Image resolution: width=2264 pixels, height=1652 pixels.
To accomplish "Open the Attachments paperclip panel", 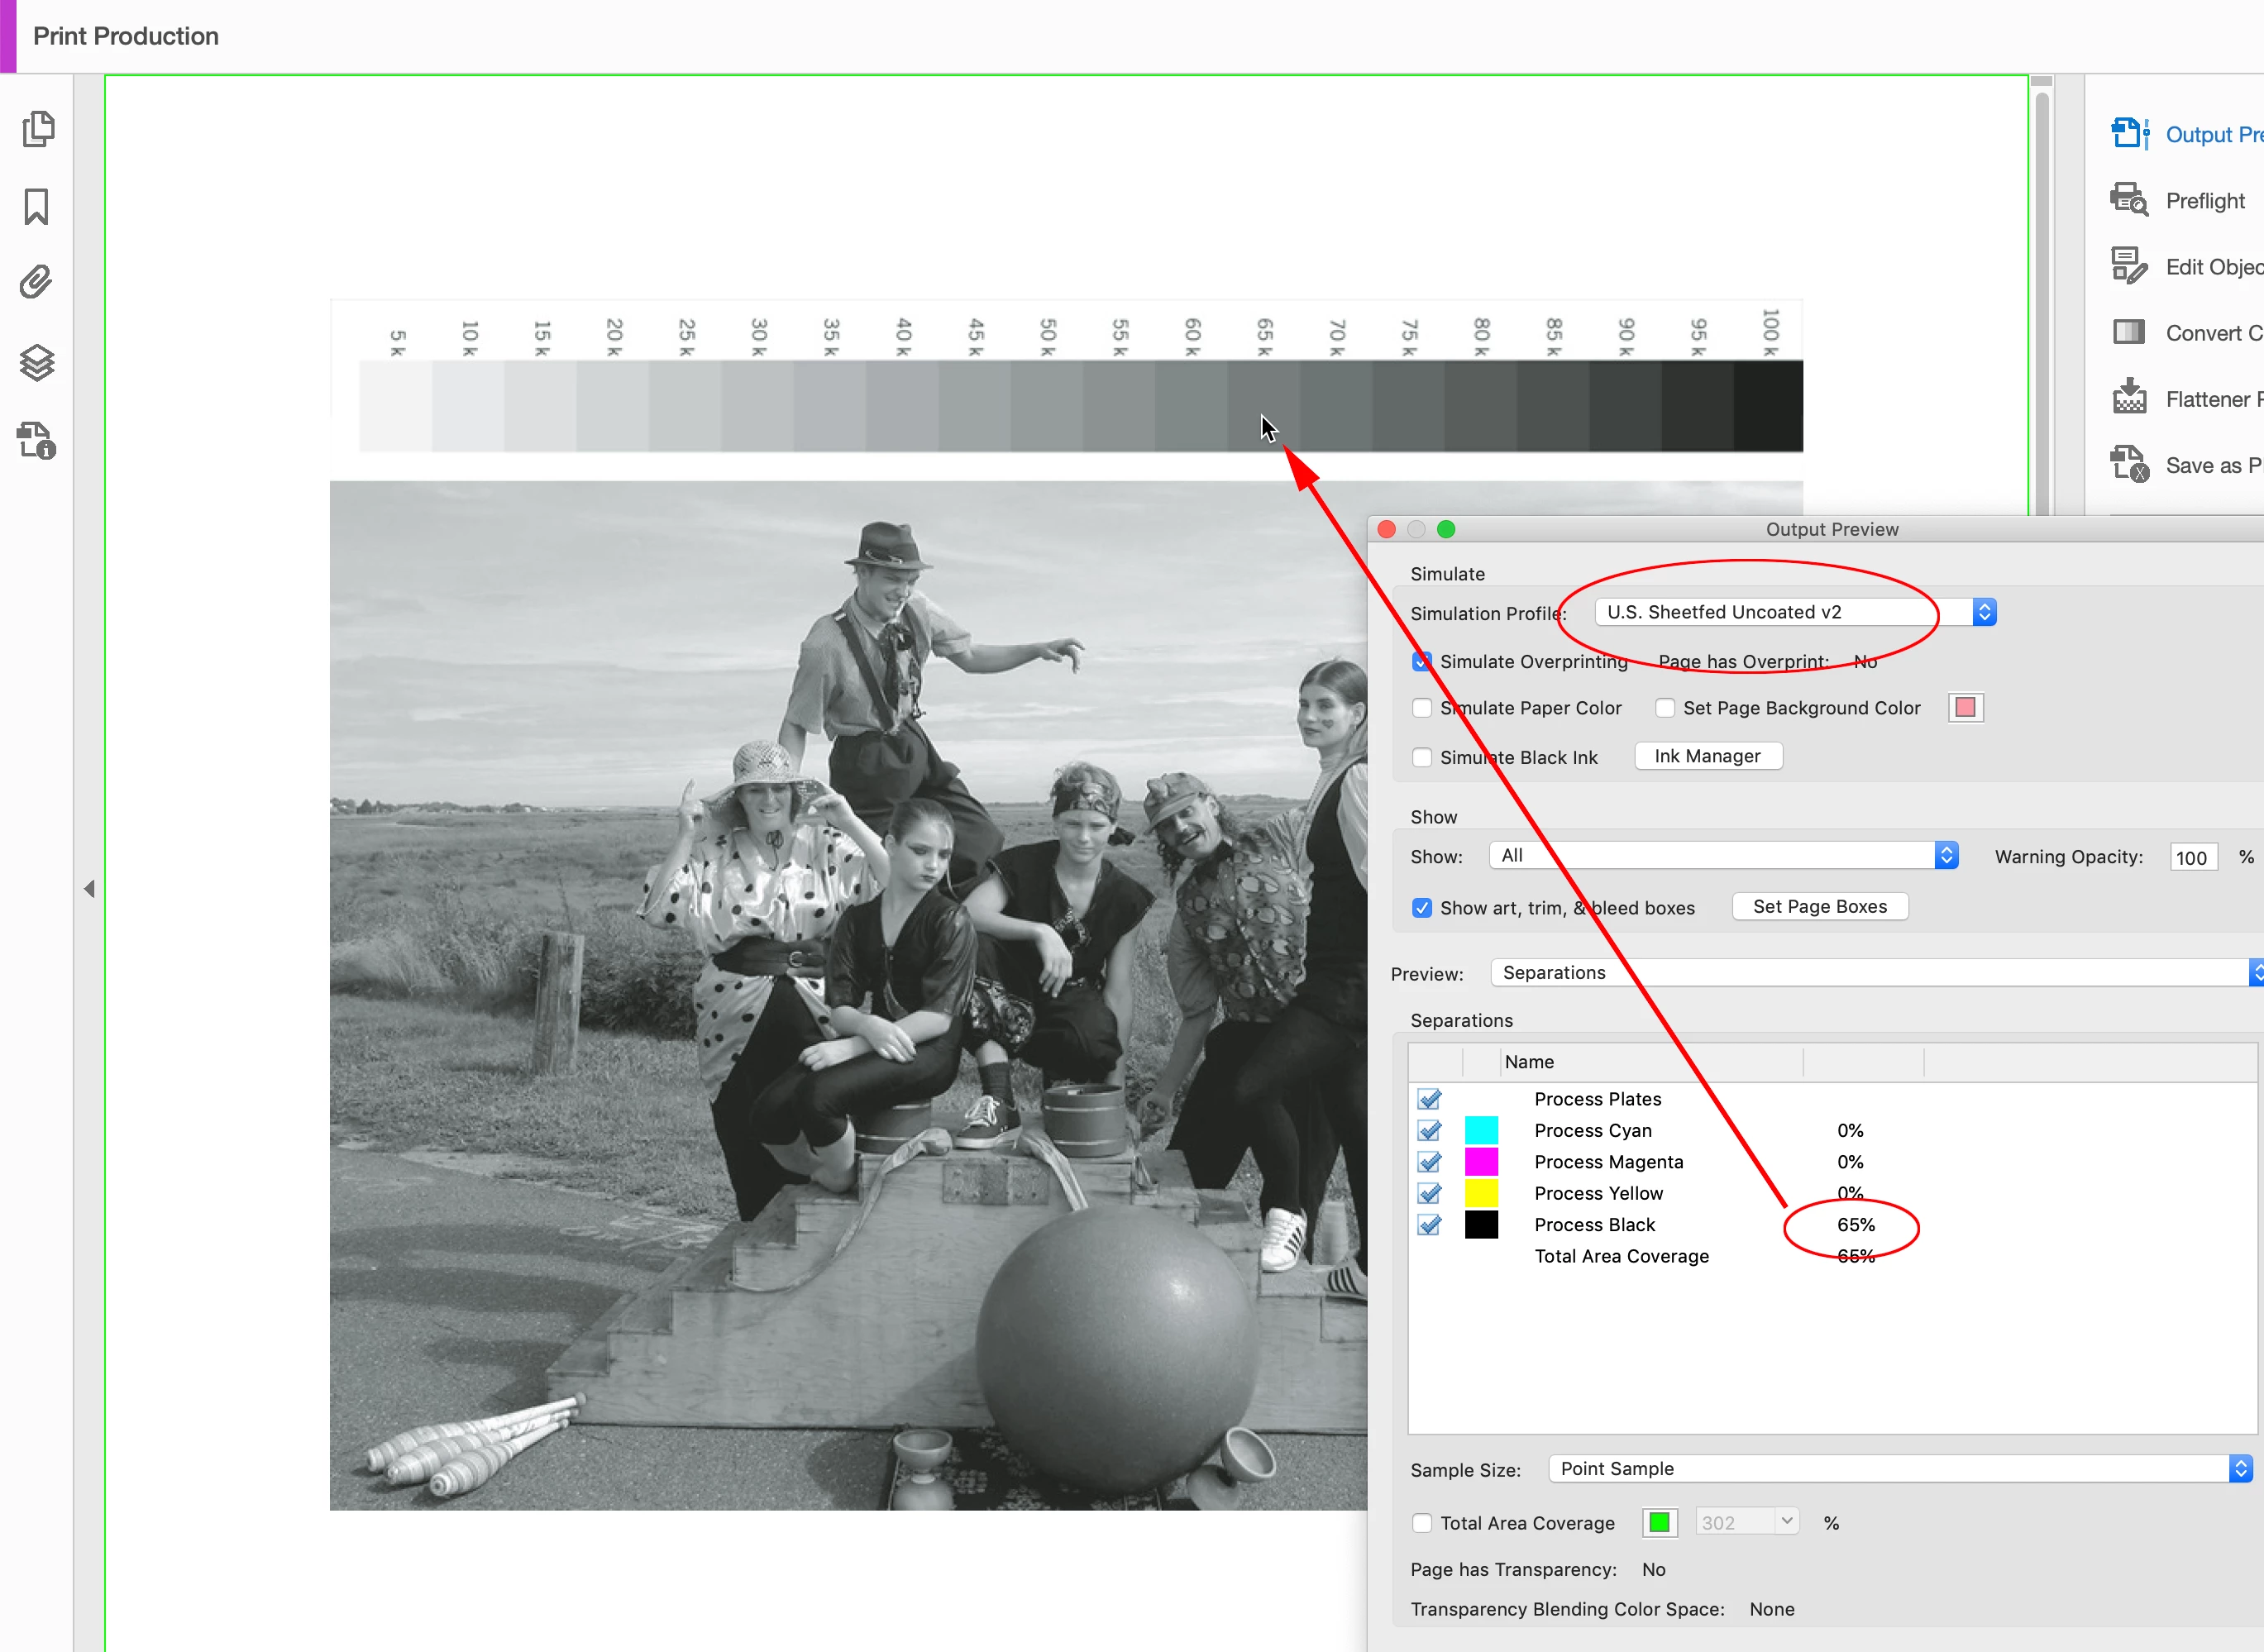I will coord(36,283).
